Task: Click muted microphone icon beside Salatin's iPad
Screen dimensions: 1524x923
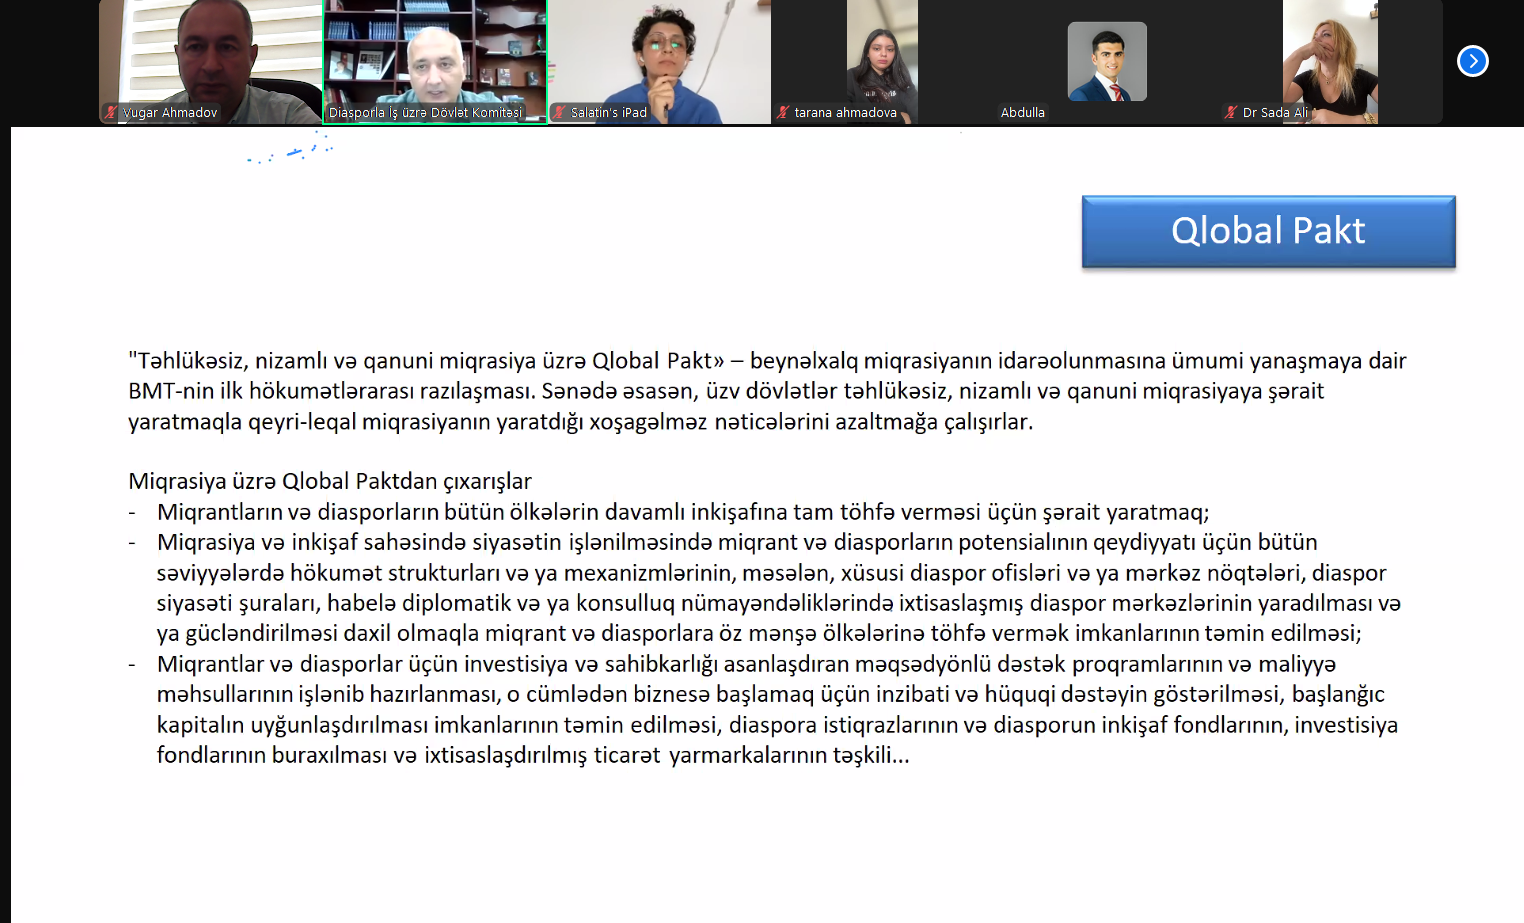Action: pos(560,113)
